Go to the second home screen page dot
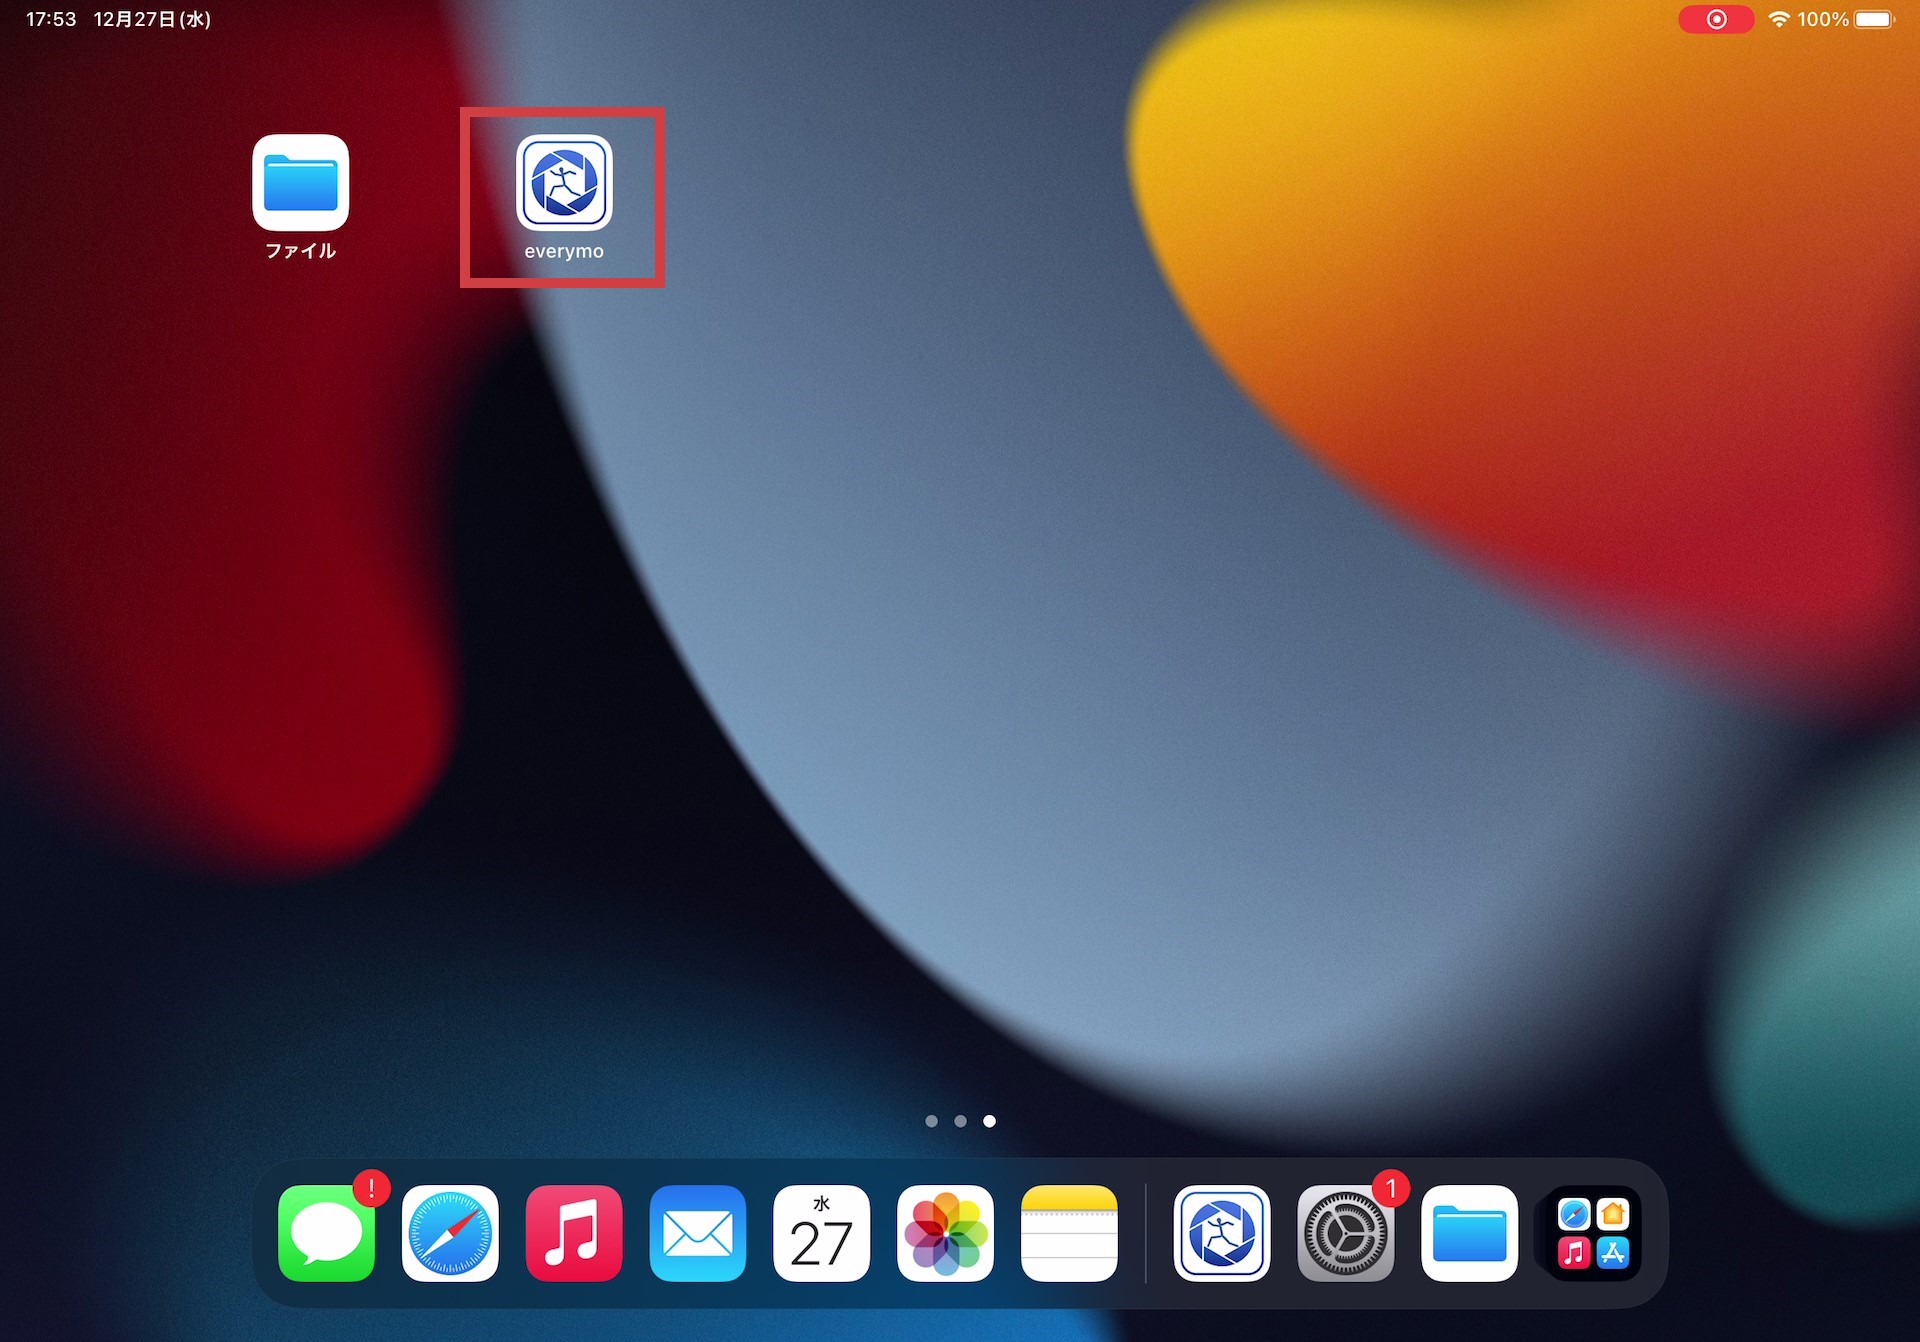1920x1342 pixels. [961, 1121]
